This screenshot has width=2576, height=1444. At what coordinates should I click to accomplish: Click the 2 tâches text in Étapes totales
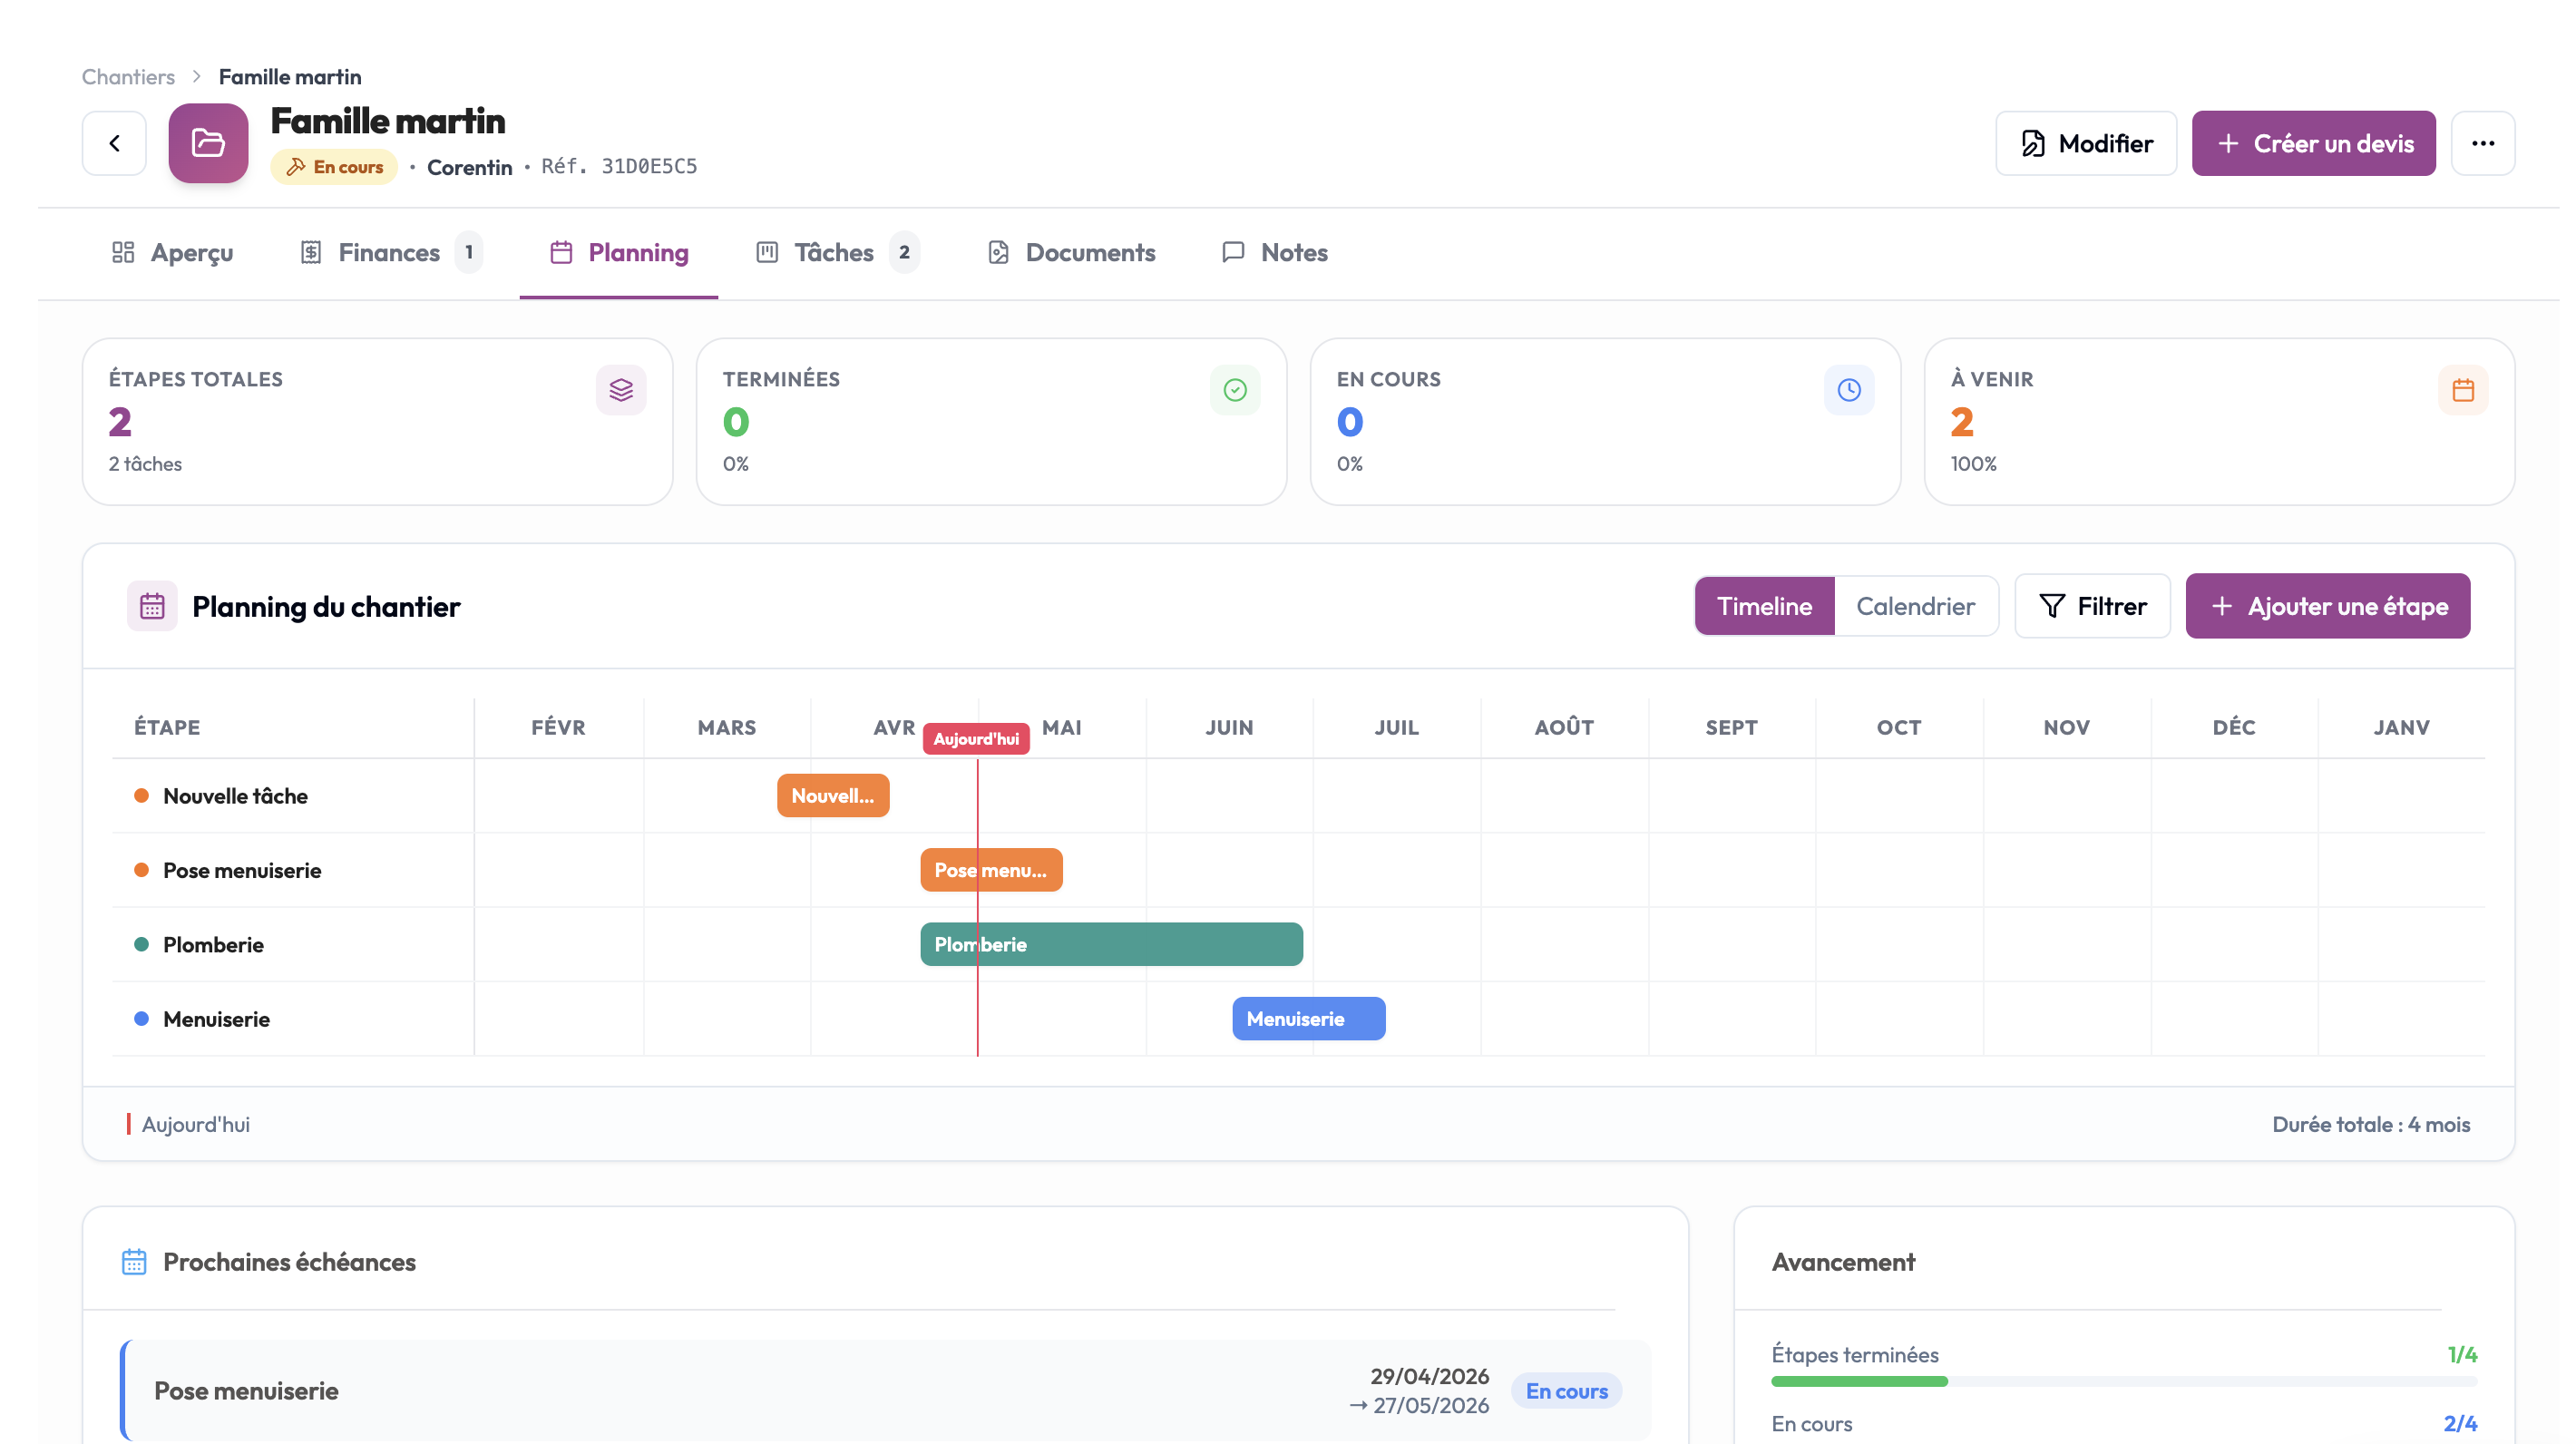point(145,464)
